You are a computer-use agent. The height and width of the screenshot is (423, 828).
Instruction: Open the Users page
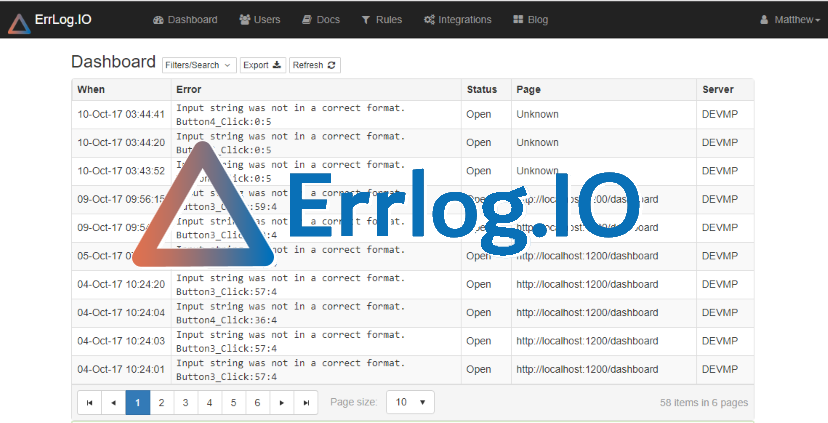[x=260, y=19]
